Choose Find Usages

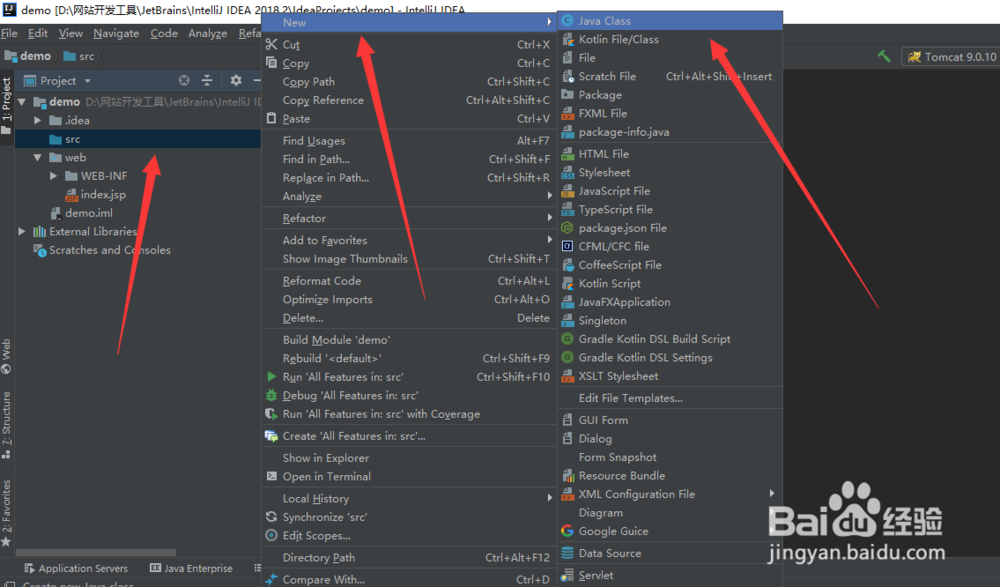(x=409, y=140)
